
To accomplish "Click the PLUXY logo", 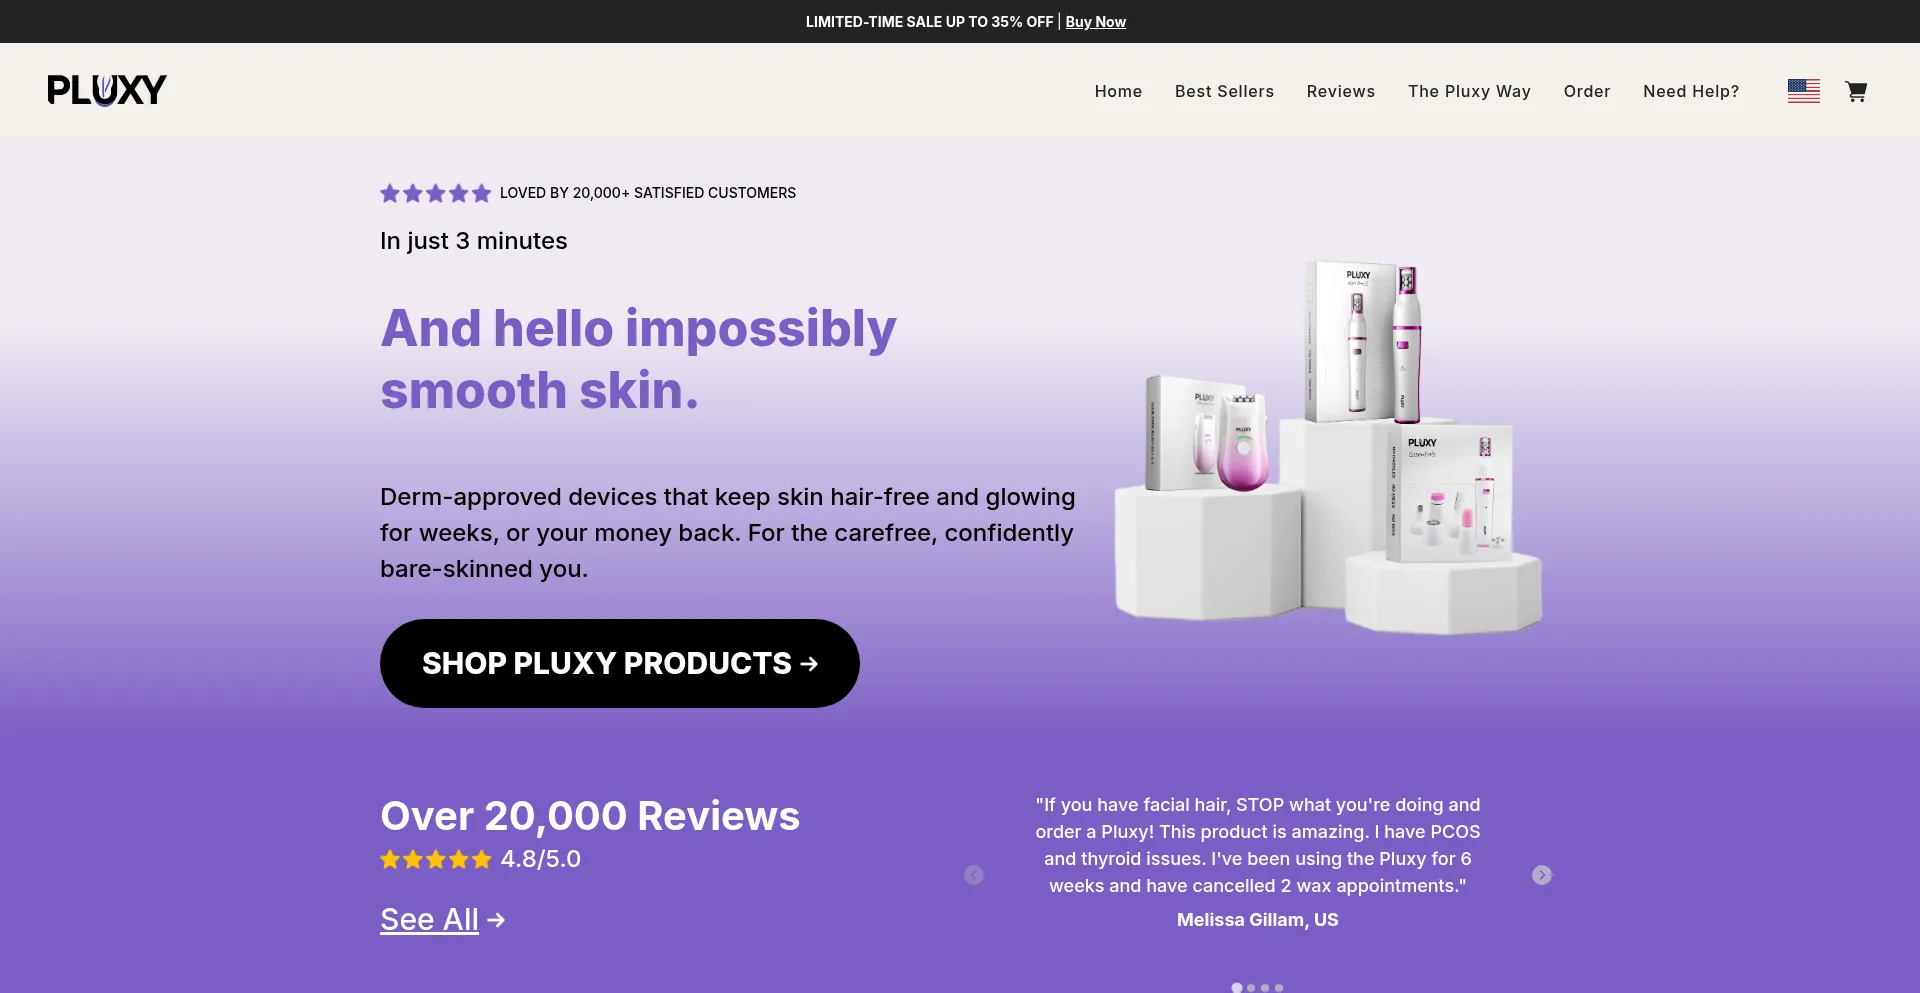I will coord(107,90).
